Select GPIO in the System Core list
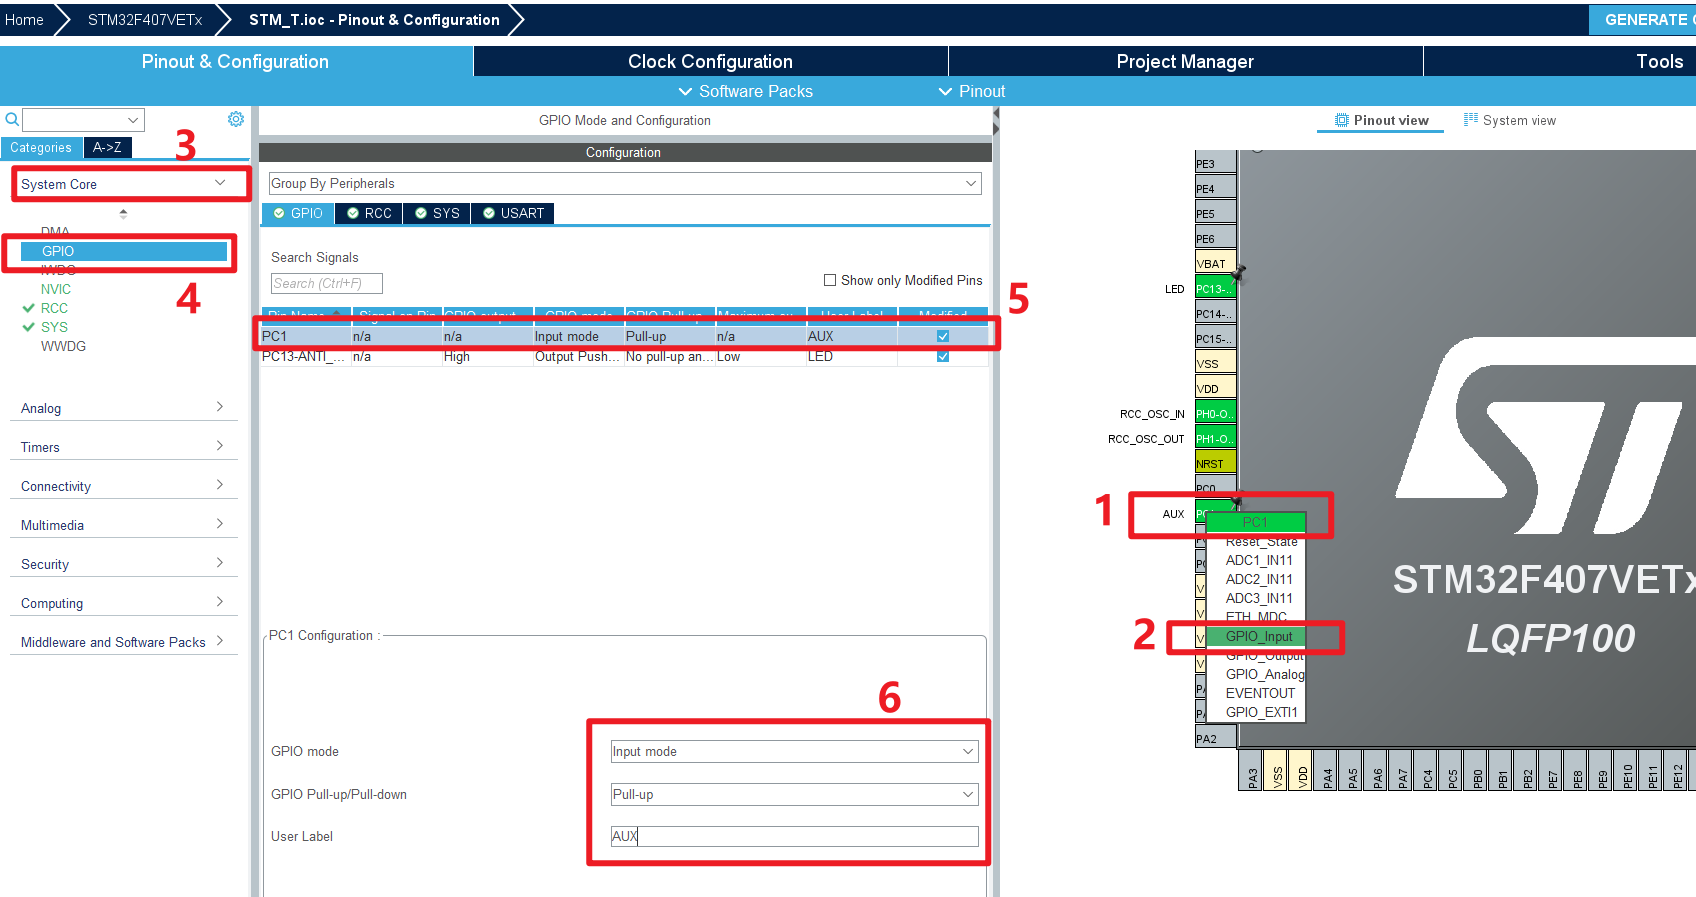Screen dimensions: 1696x897 (124, 251)
